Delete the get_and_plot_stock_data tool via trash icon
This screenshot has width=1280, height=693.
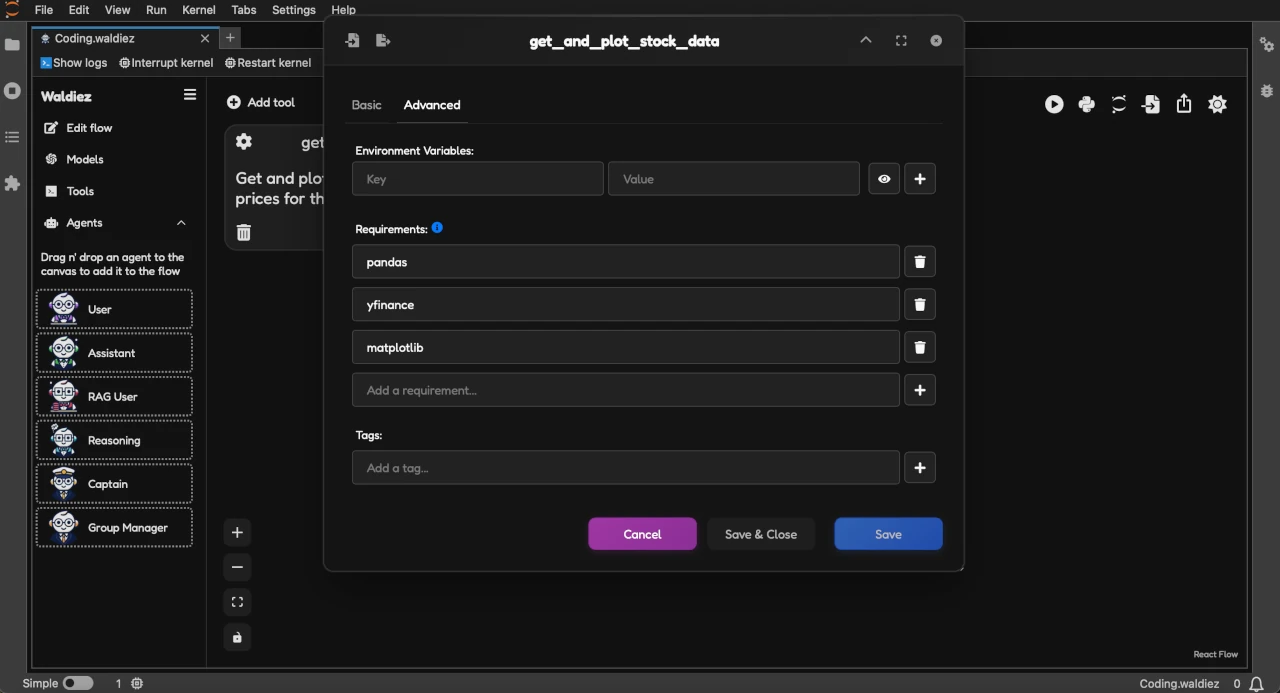(243, 231)
